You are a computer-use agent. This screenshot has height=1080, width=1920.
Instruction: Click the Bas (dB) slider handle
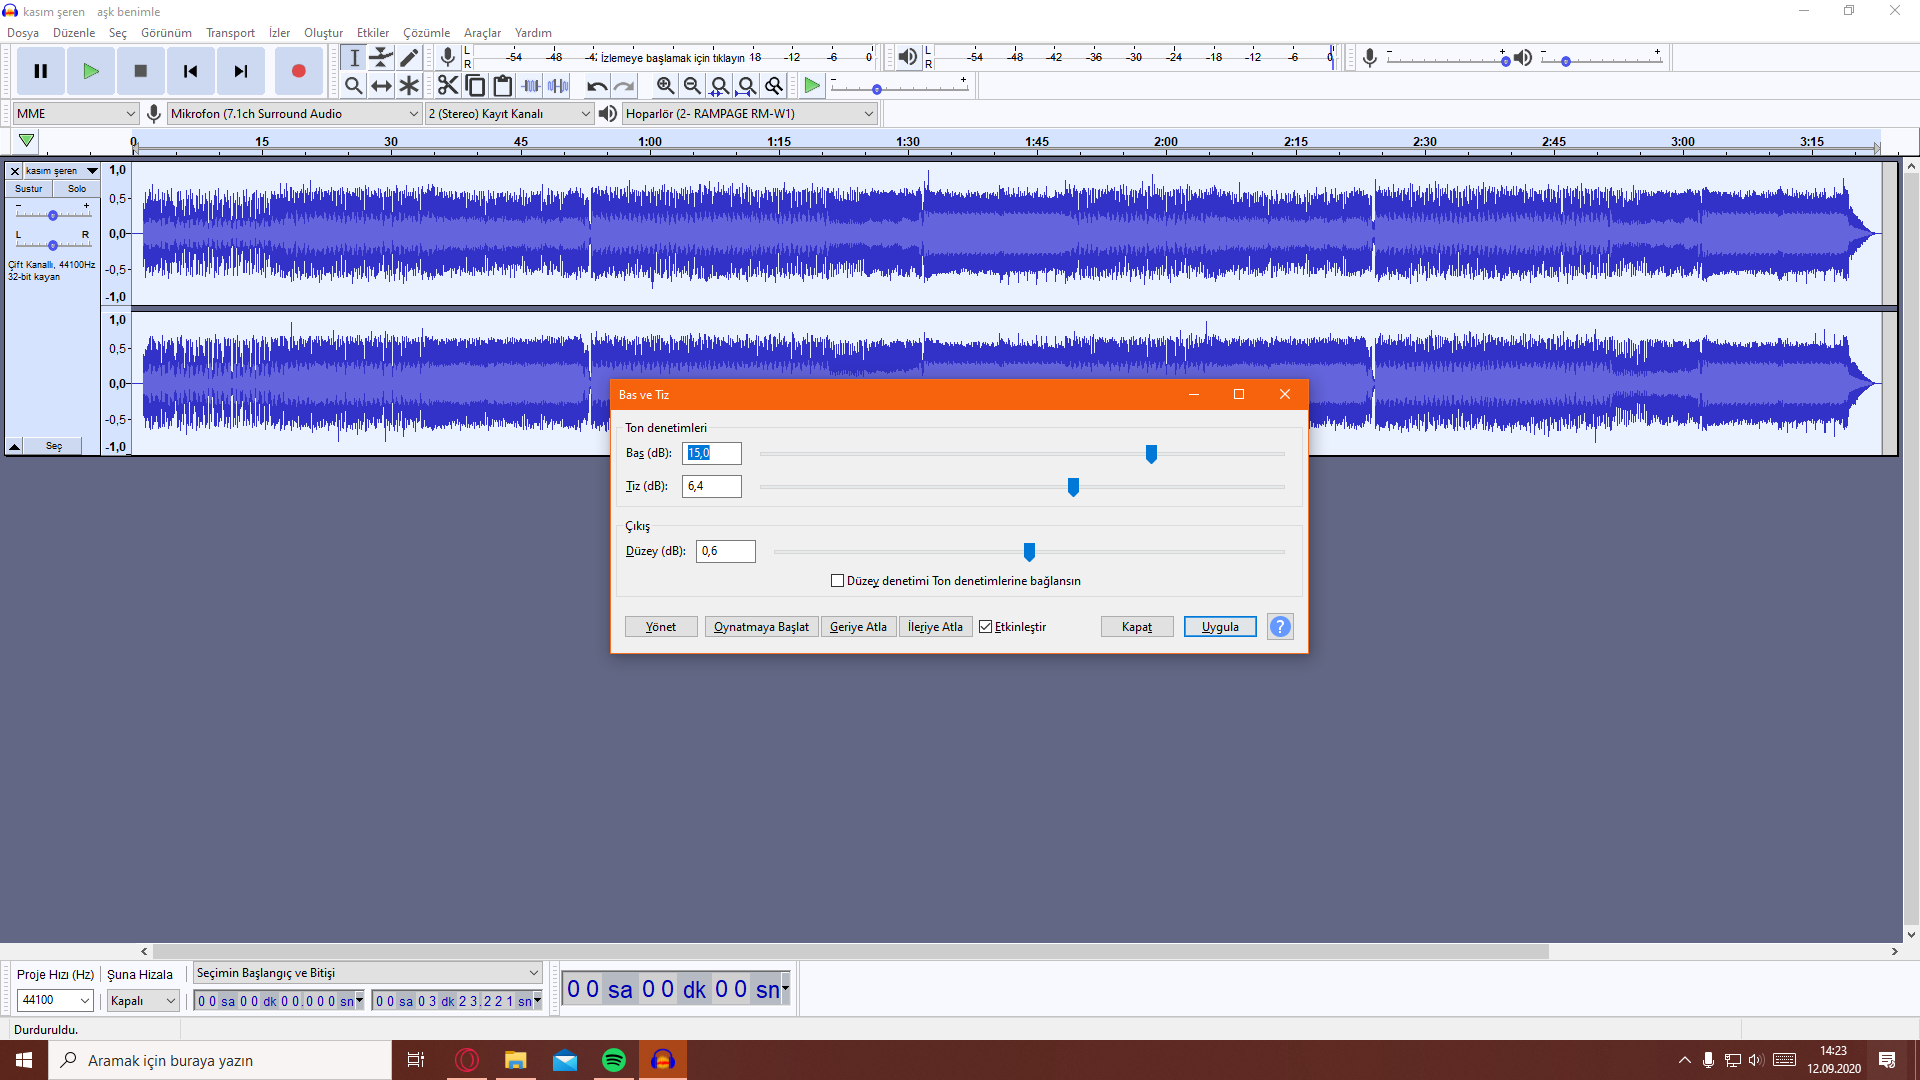pos(1151,454)
